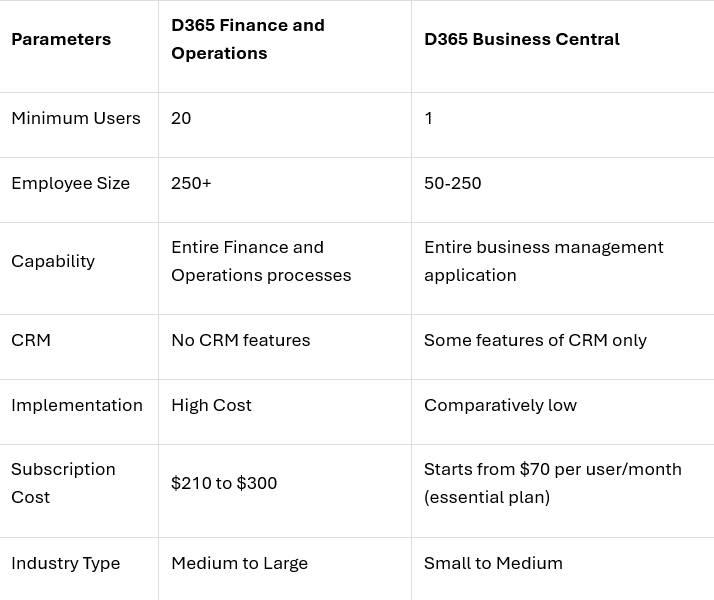Click the Implementation row label

[x=77, y=406]
